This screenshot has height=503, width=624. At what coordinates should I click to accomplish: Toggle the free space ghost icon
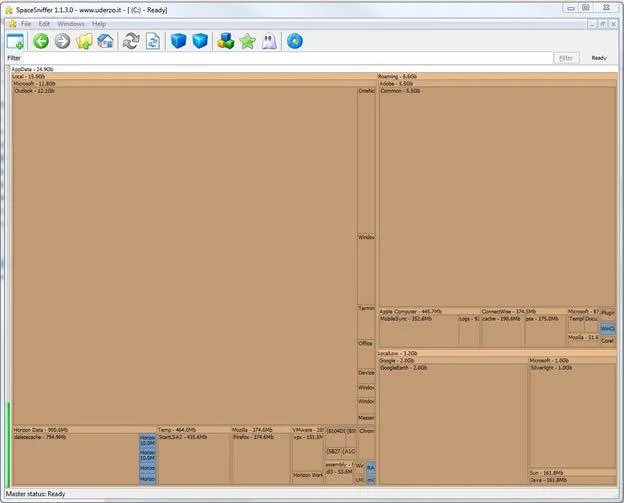tap(269, 41)
